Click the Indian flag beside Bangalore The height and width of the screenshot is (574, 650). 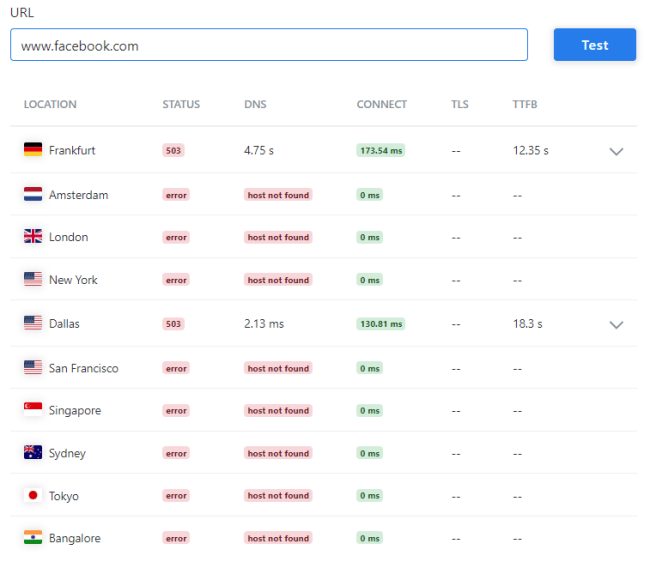(33, 537)
